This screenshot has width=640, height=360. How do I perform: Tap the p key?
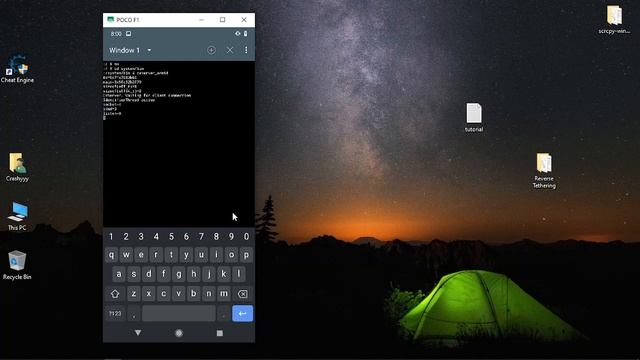click(247, 255)
